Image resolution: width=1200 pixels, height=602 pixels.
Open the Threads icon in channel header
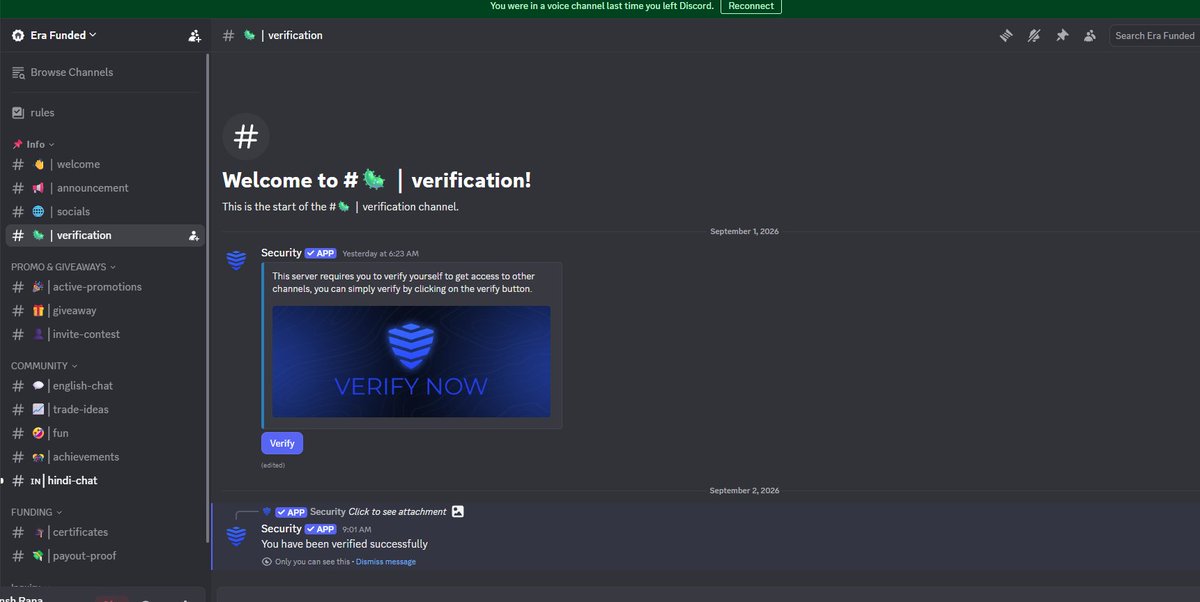click(x=1006, y=35)
